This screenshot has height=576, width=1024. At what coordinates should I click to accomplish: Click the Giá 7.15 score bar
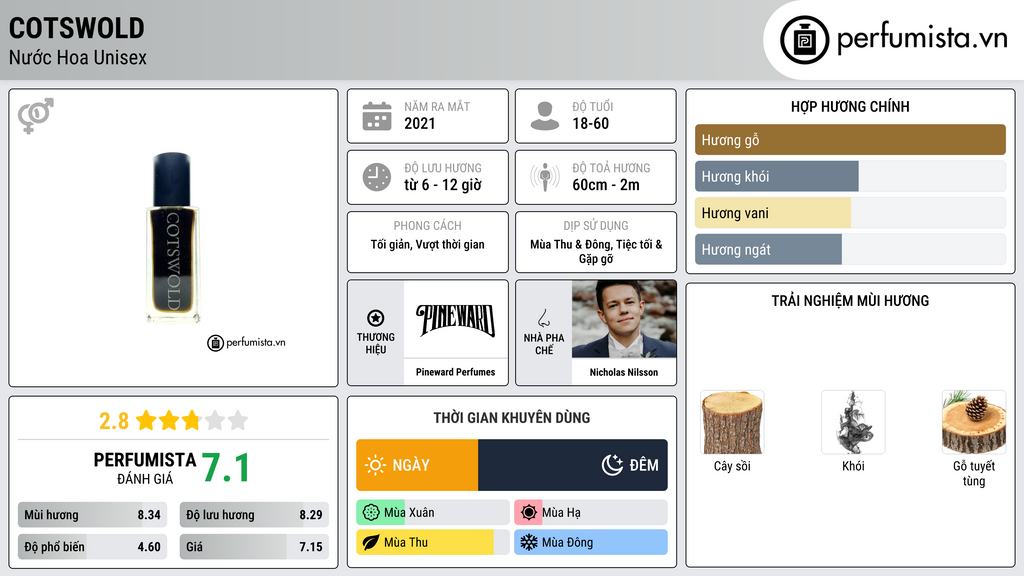254,547
